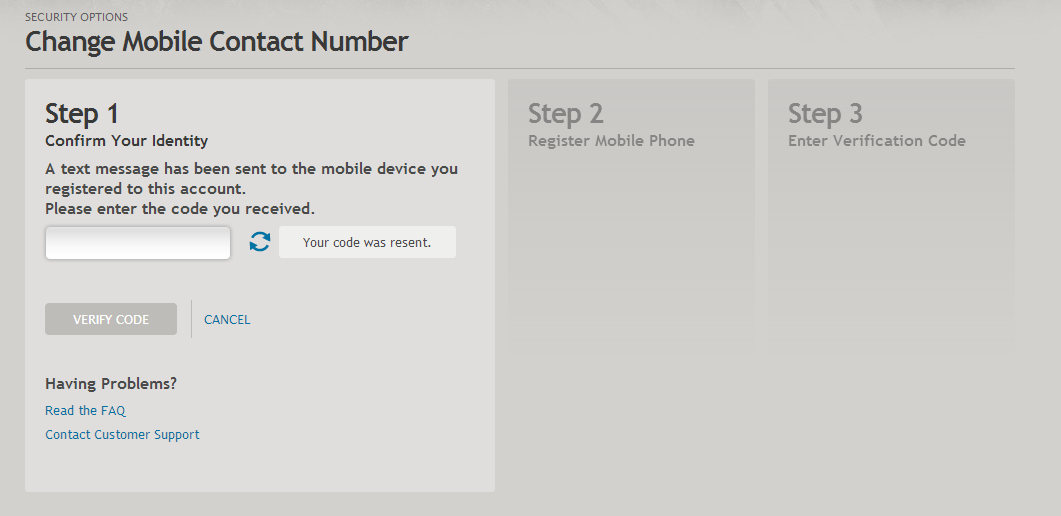Select the Step 1 heading
The image size is (1061, 516).
82,113
